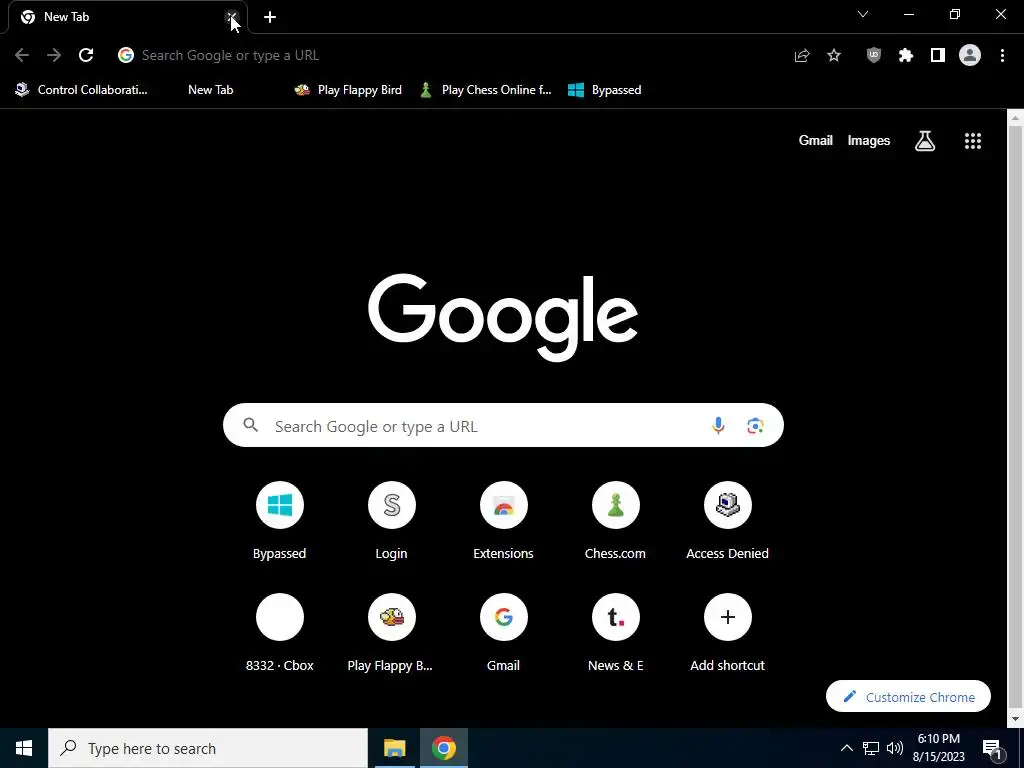Open Play Flappy B... shortcut tile
Screen dimensions: 1024x768
coord(391,633)
